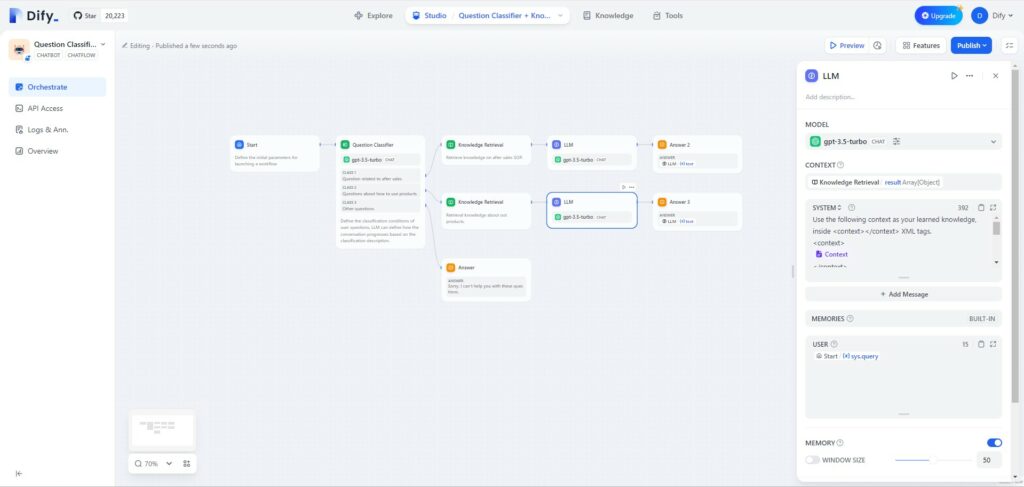Image resolution: width=1024 pixels, height=487 pixels.
Task: Click the Knowledge Retrieval context variable field
Action: [903, 182]
